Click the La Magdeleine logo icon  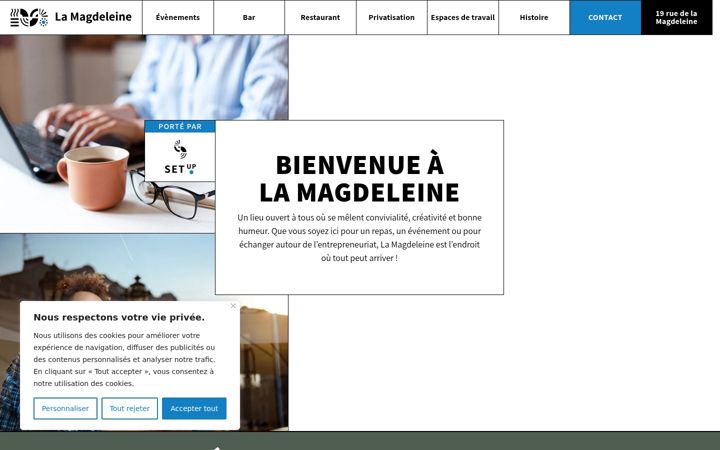click(x=29, y=17)
